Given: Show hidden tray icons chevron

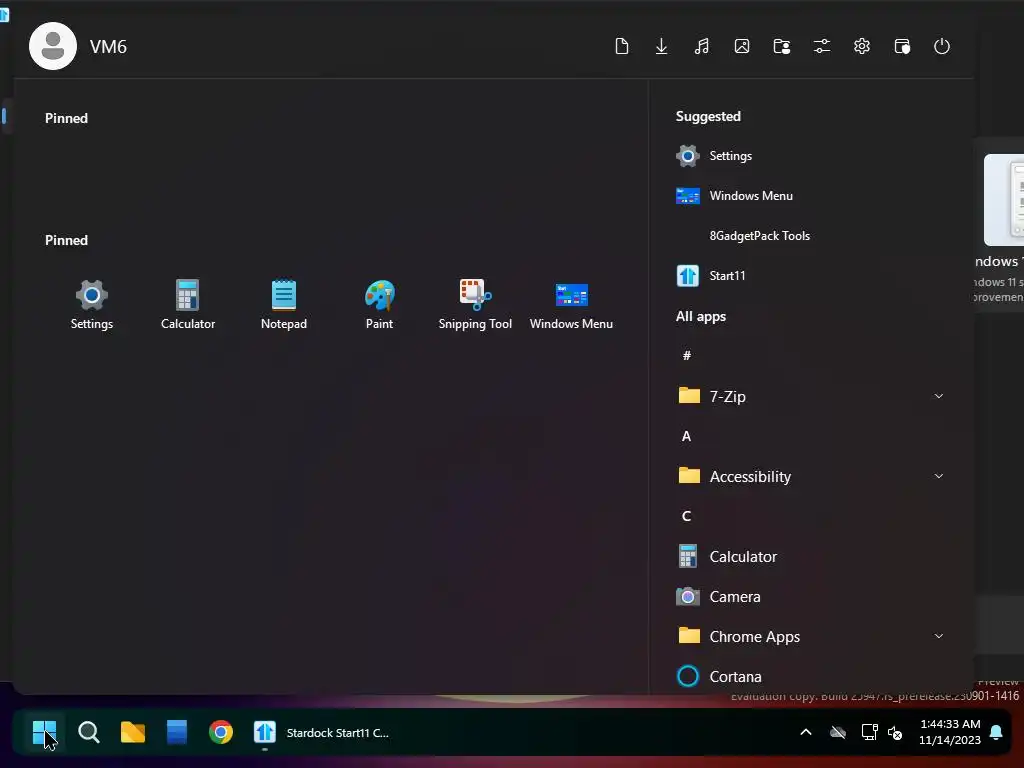Looking at the screenshot, I should 806,733.
